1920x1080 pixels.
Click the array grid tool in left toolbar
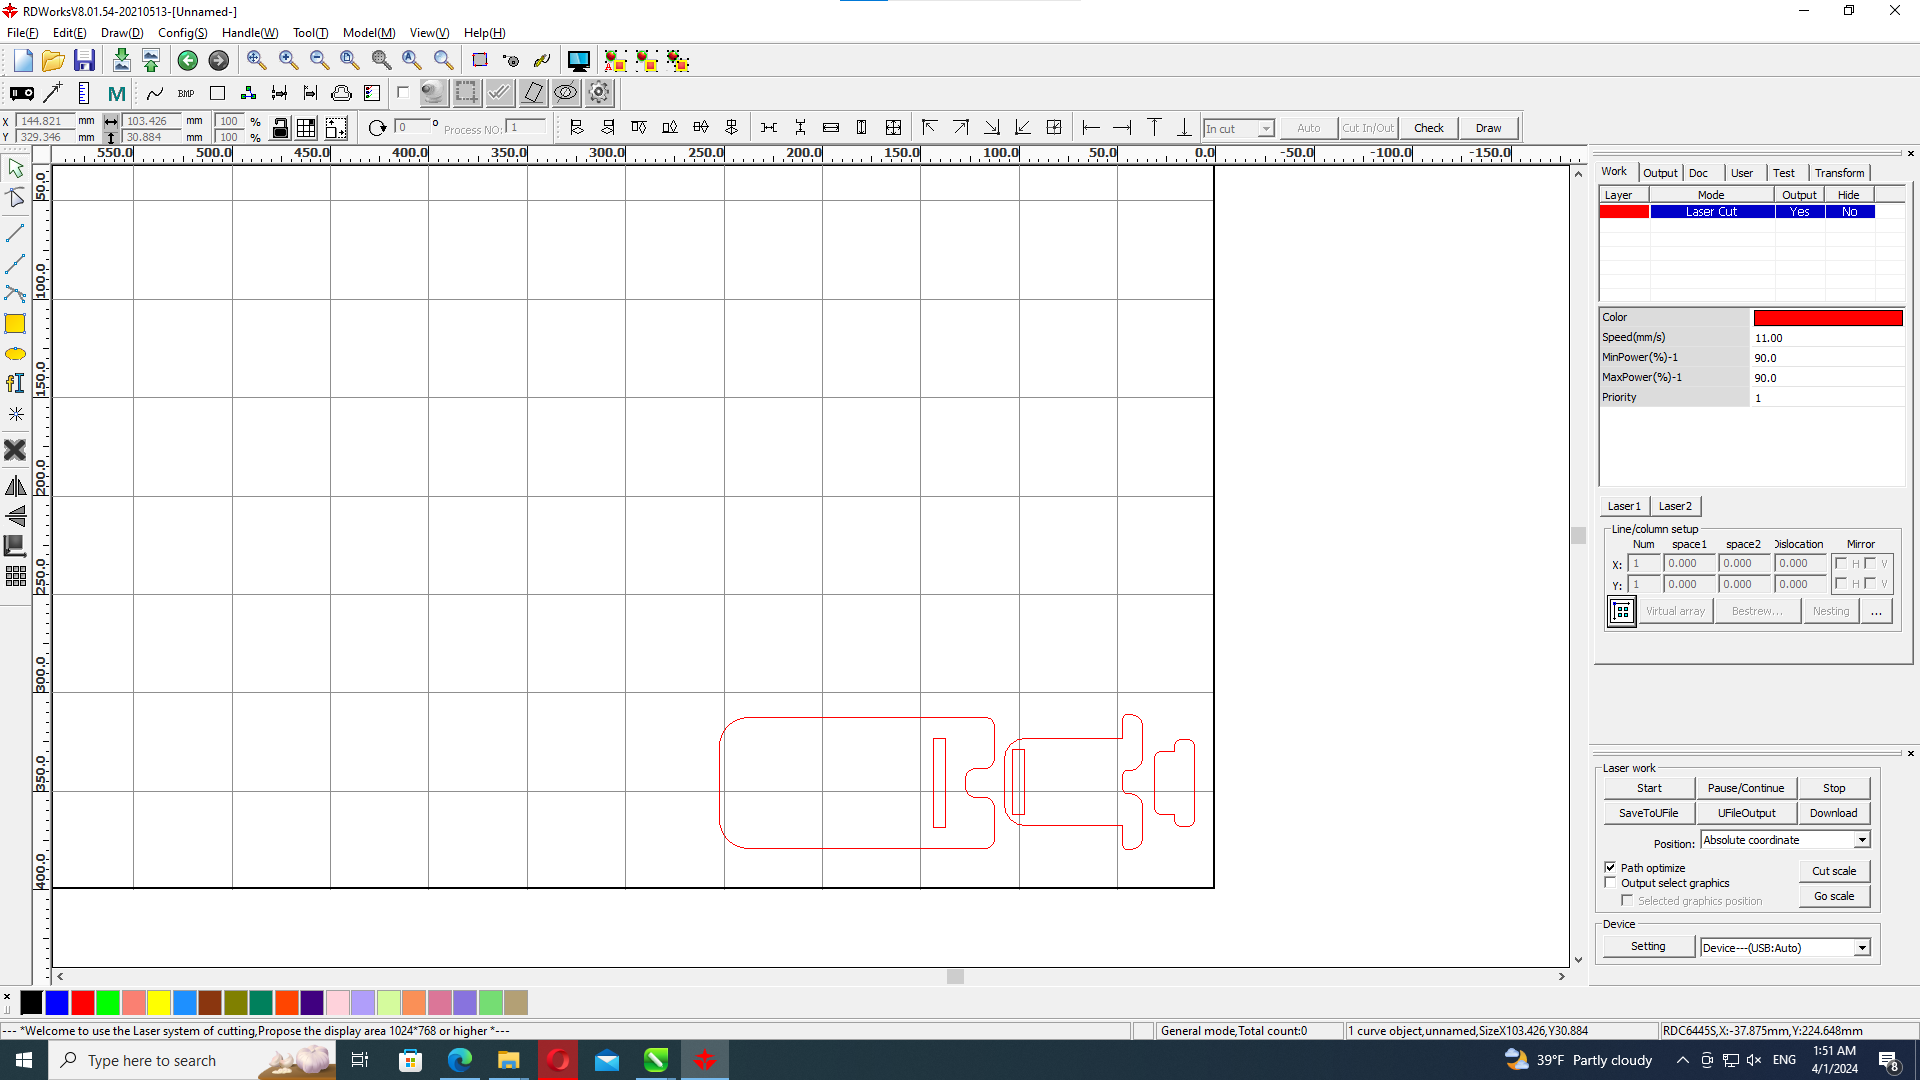(15, 576)
